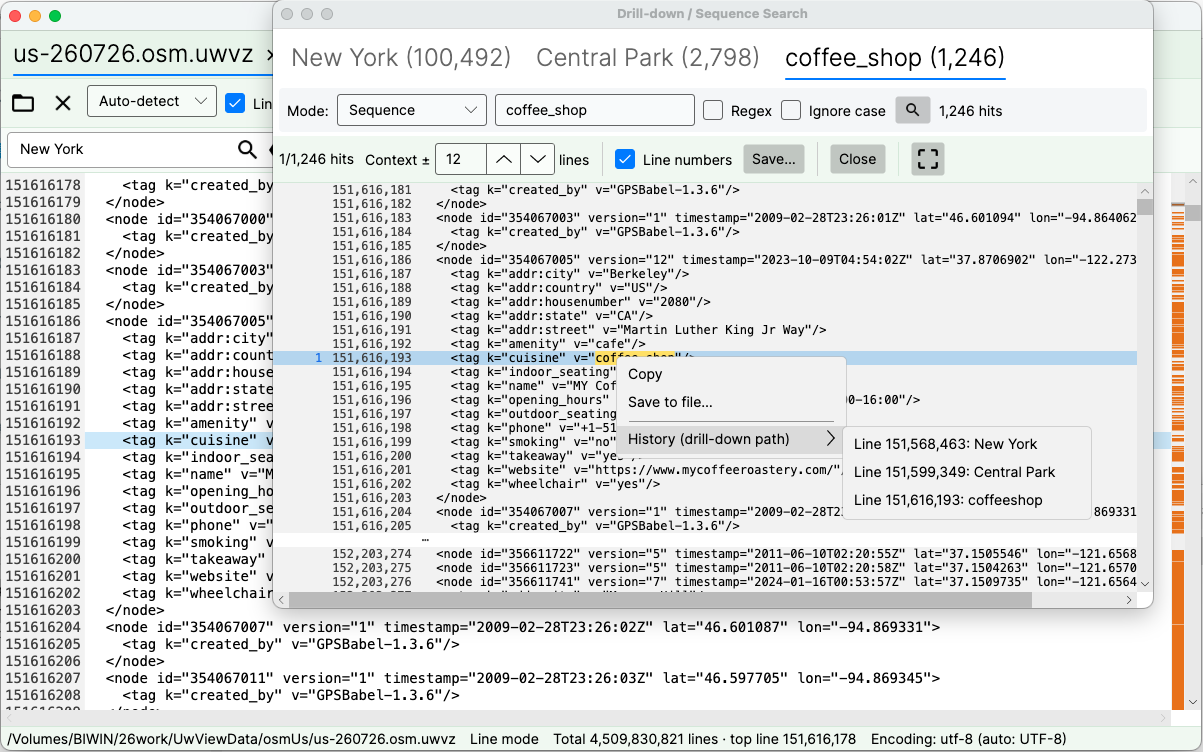1203x752 pixels.
Task: Click the Drill-down / Sequence Search title bar
Action: (x=712, y=14)
